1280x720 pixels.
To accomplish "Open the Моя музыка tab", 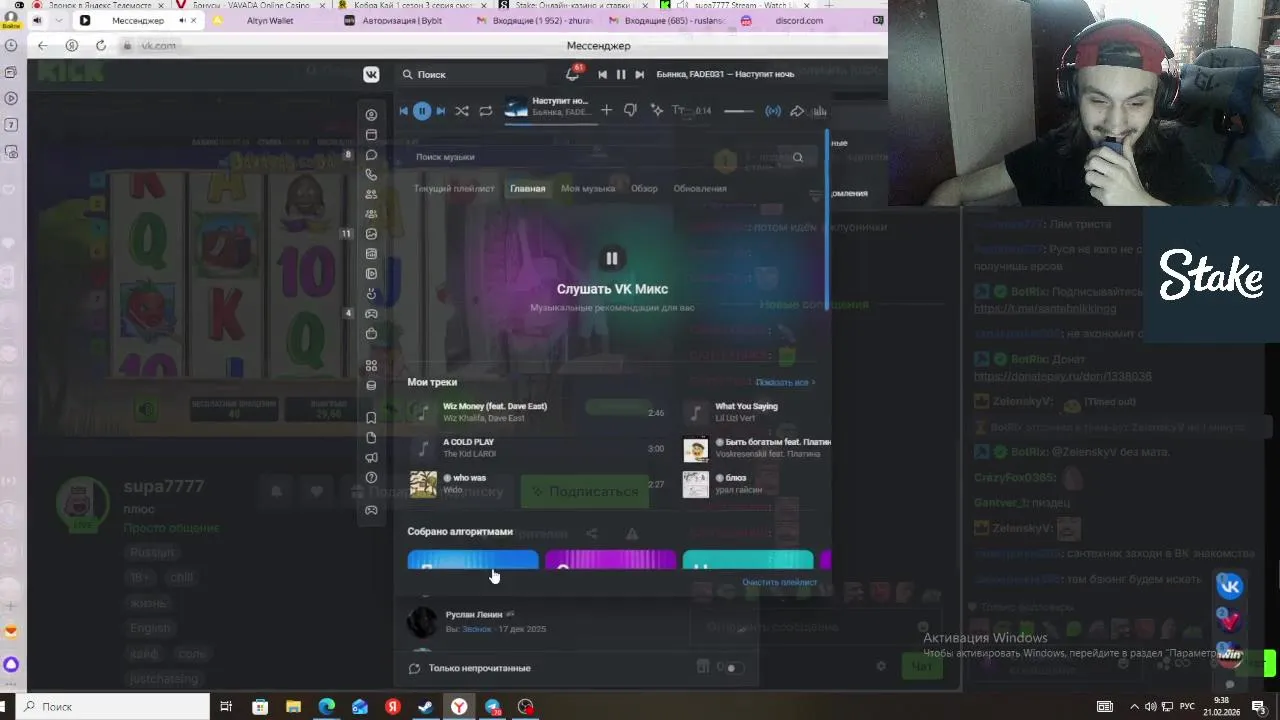I will (588, 188).
